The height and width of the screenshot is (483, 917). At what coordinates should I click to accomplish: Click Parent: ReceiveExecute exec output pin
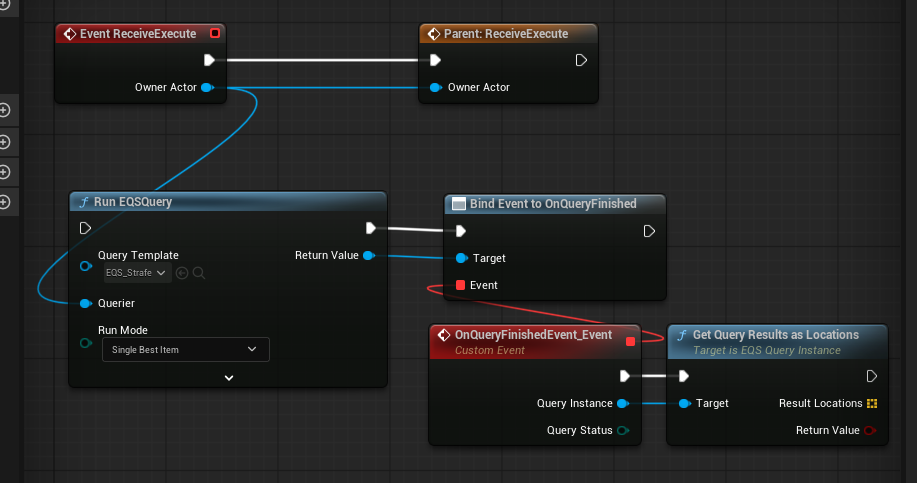(581, 60)
